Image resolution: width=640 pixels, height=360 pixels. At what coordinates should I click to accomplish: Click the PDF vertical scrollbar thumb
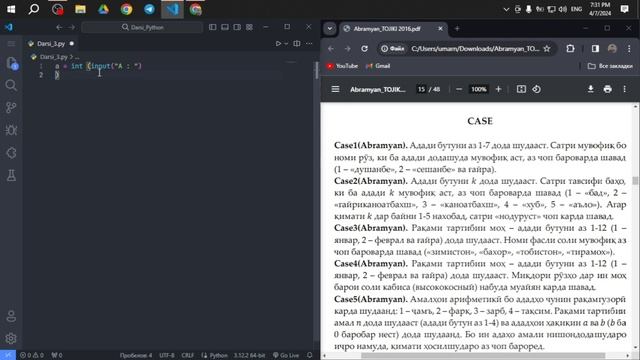[x=635, y=180]
